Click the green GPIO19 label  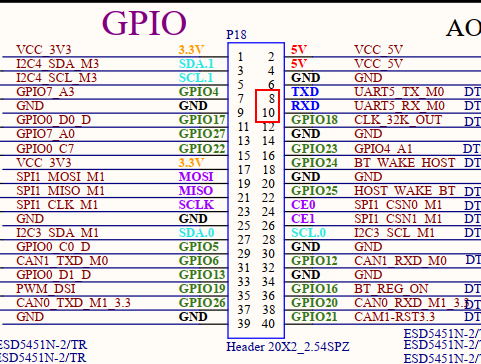pos(202,289)
